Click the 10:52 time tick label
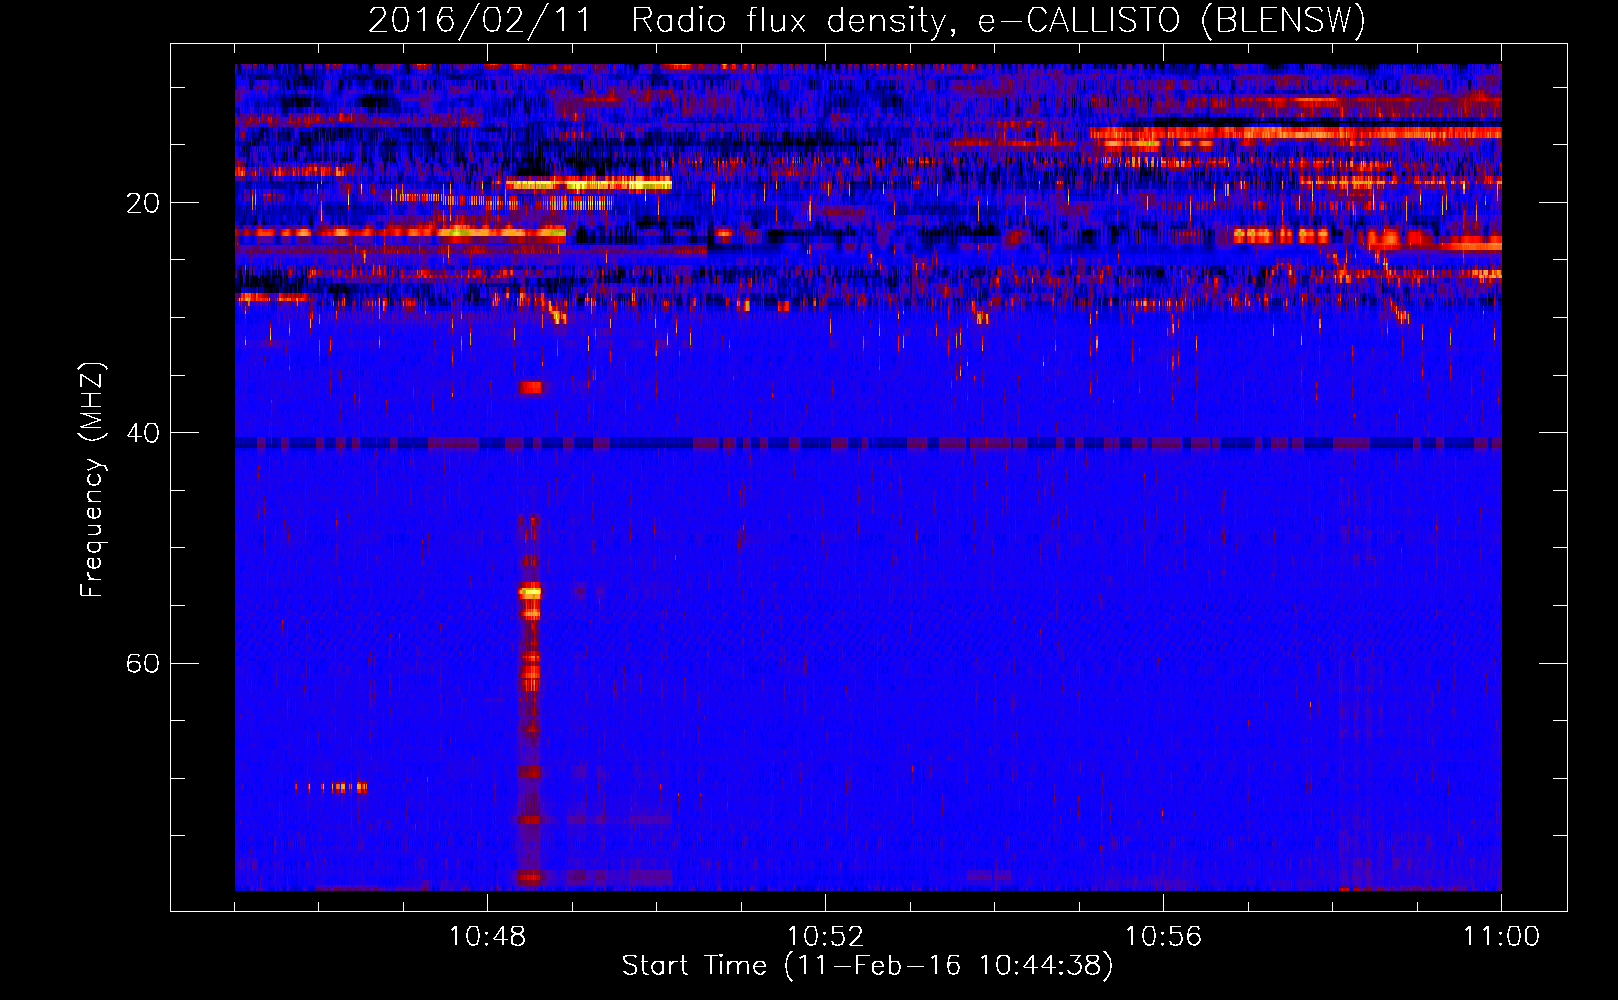 click(x=825, y=937)
